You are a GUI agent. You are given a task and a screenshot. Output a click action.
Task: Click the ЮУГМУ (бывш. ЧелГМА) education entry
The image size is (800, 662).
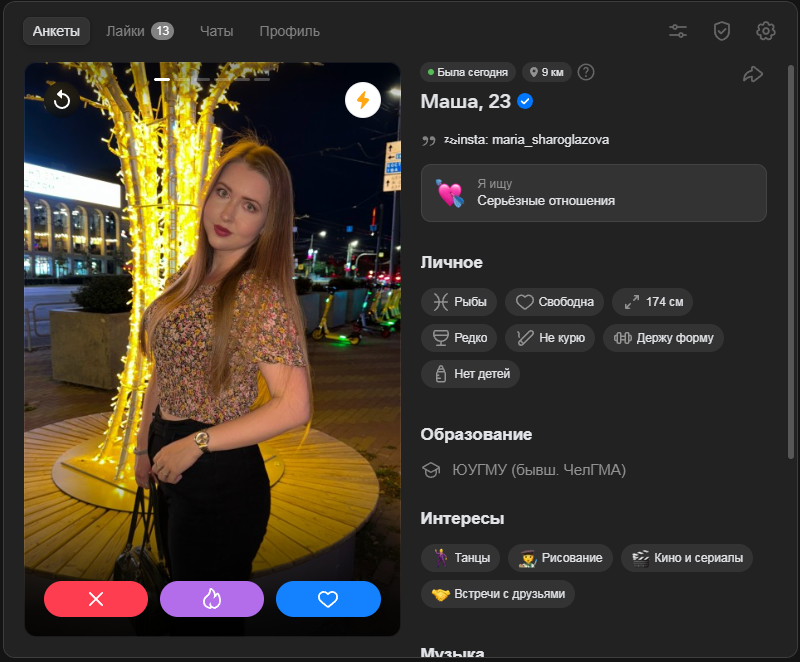[x=524, y=470]
